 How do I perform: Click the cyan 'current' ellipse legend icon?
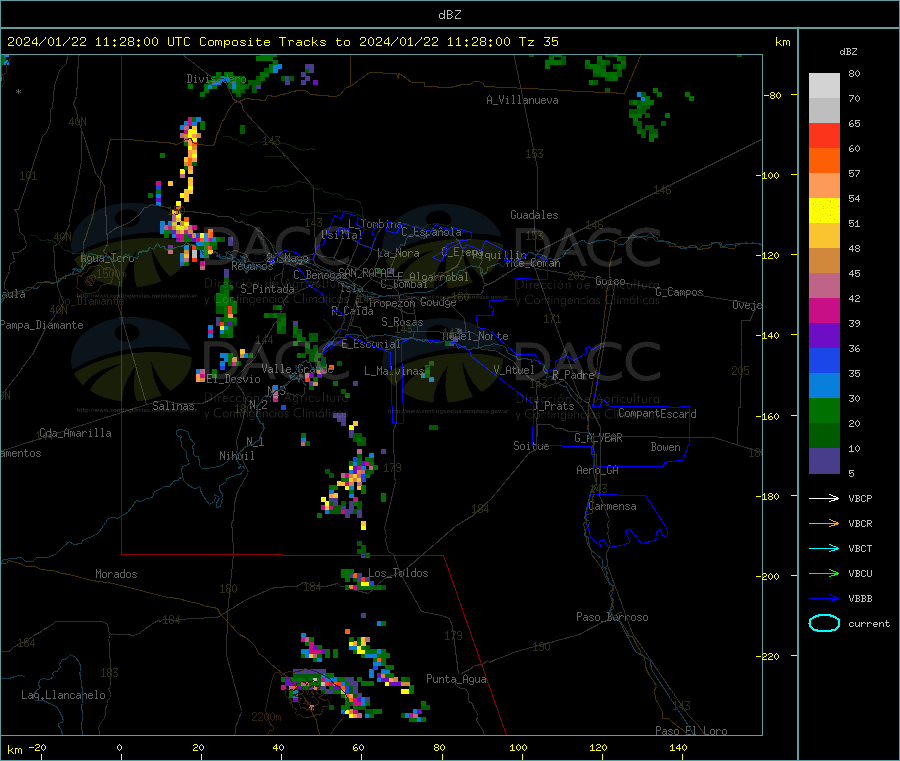tap(824, 623)
